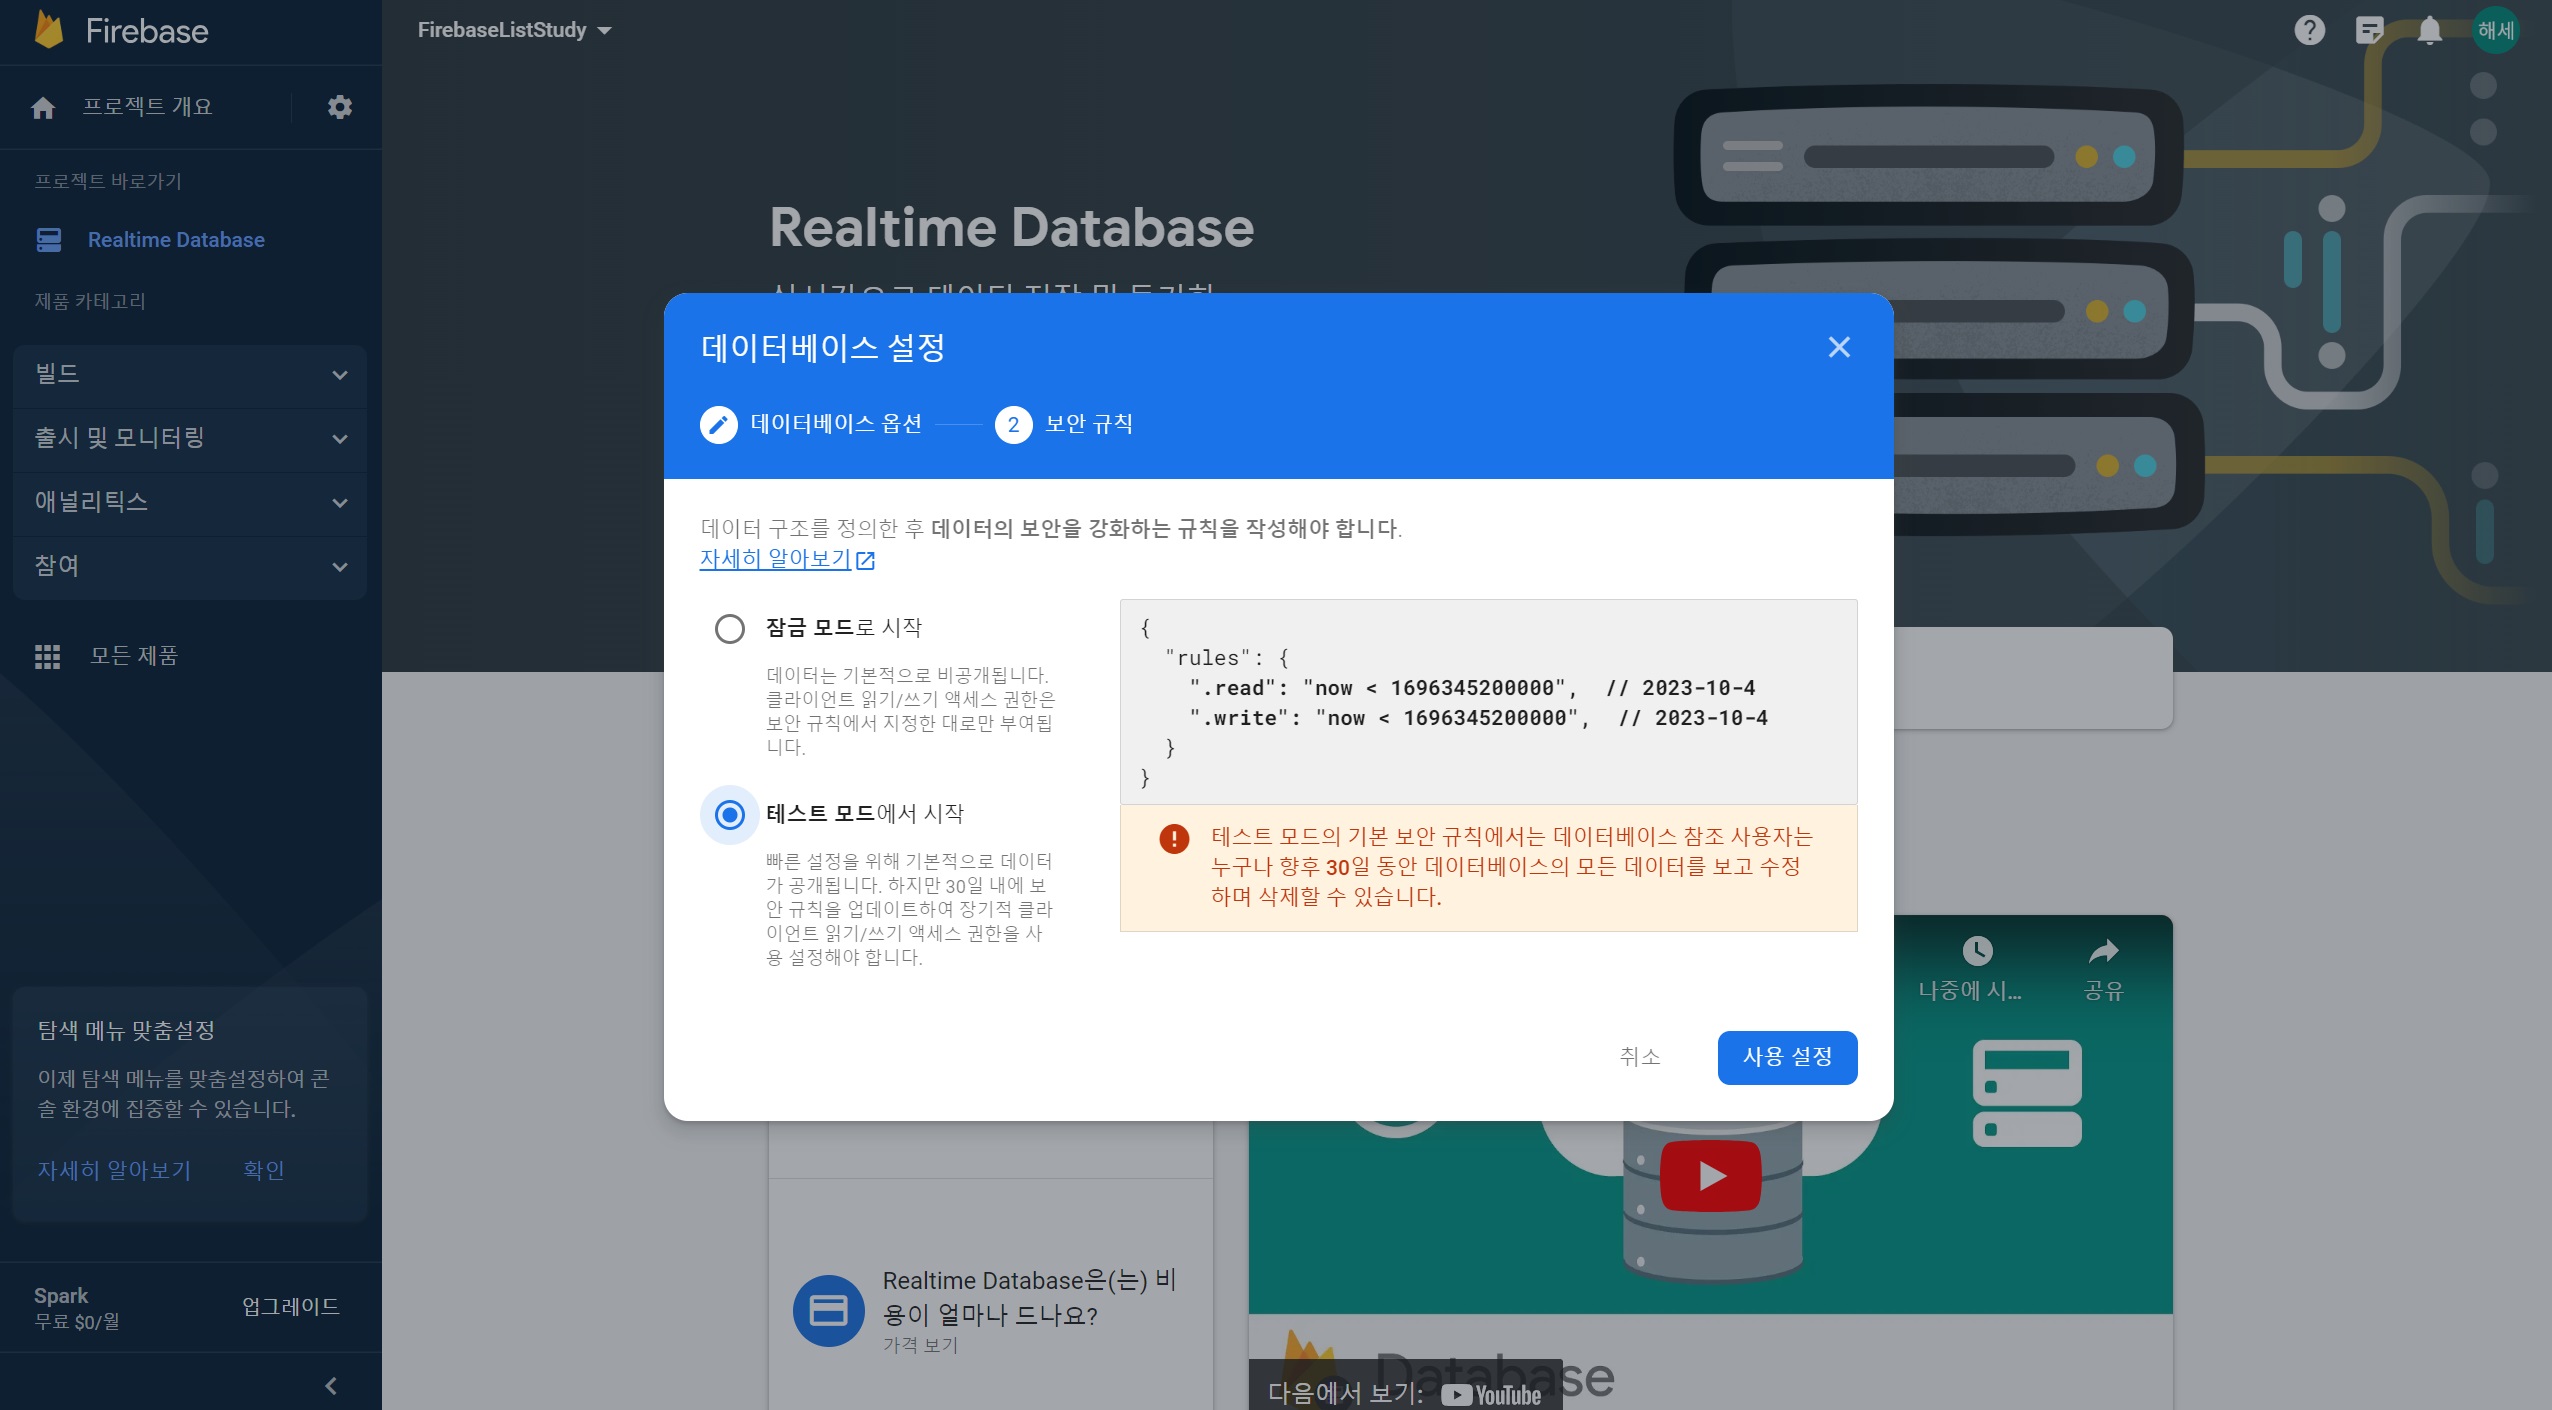The image size is (2552, 1410).
Task: Open Realtime Database in the sidebar
Action: point(176,240)
